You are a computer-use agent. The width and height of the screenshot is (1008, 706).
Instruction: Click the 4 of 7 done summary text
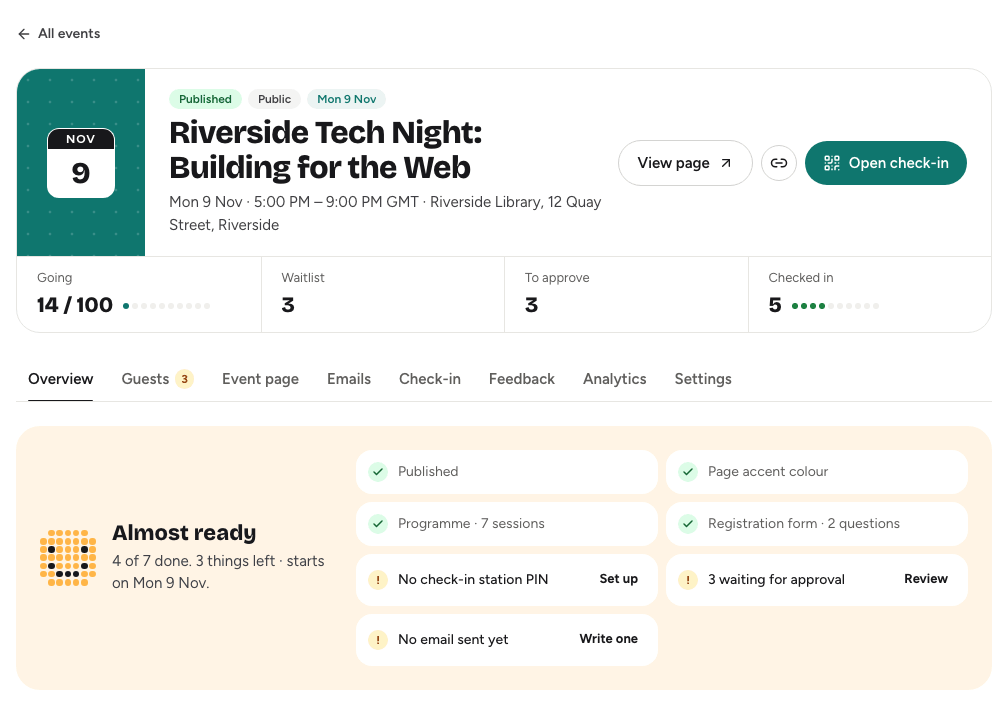coord(218,572)
